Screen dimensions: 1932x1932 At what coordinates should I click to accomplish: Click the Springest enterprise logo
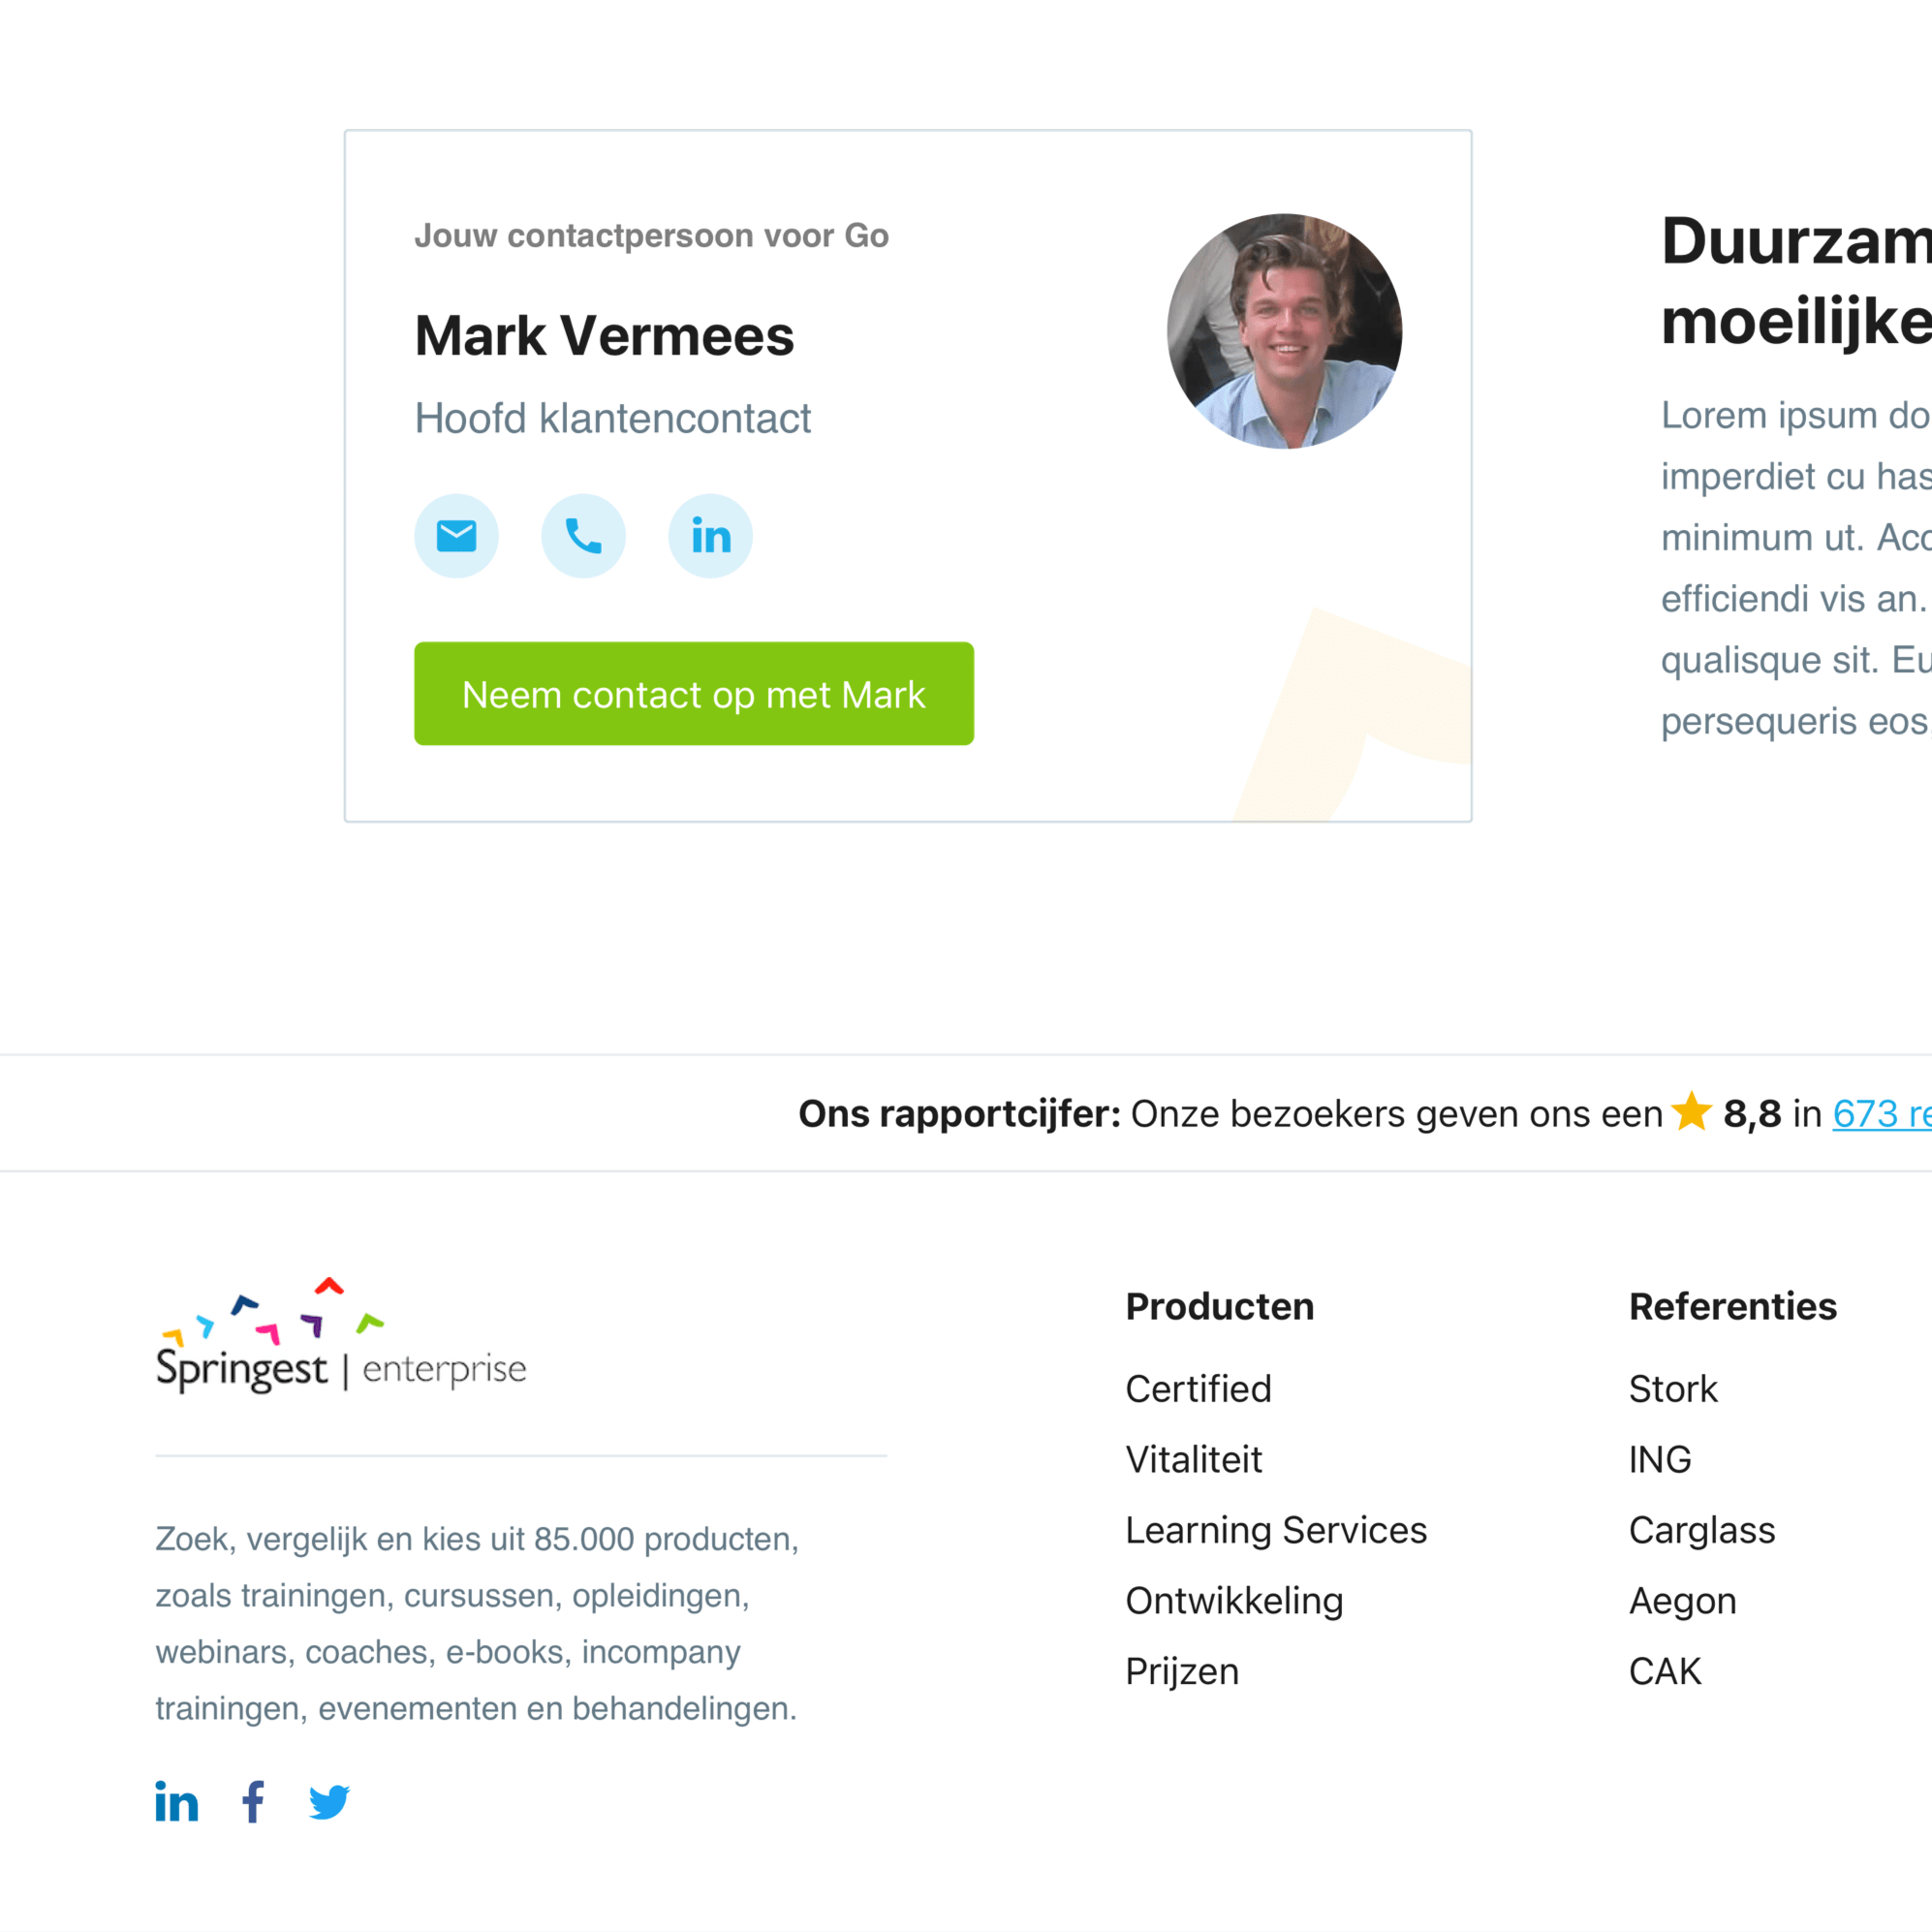[340, 1336]
